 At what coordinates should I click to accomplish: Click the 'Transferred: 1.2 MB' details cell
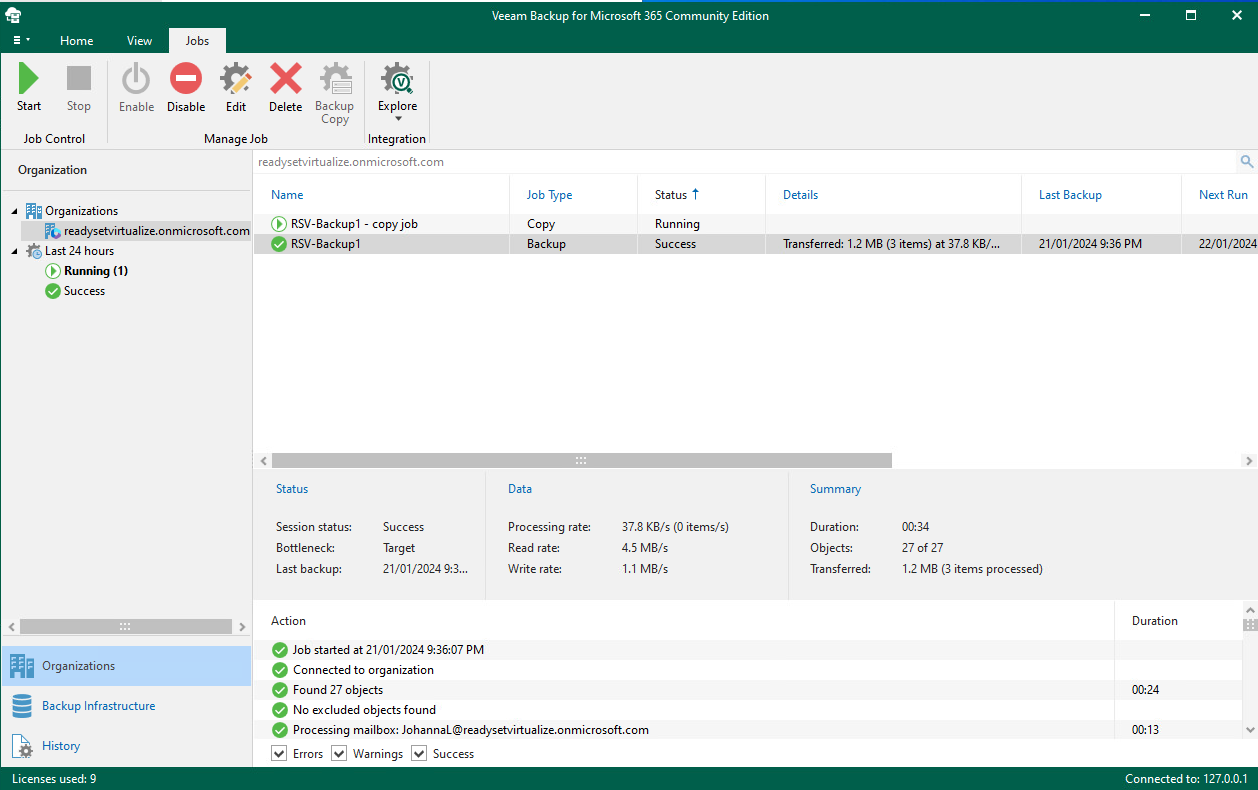pyautogui.click(x=891, y=244)
